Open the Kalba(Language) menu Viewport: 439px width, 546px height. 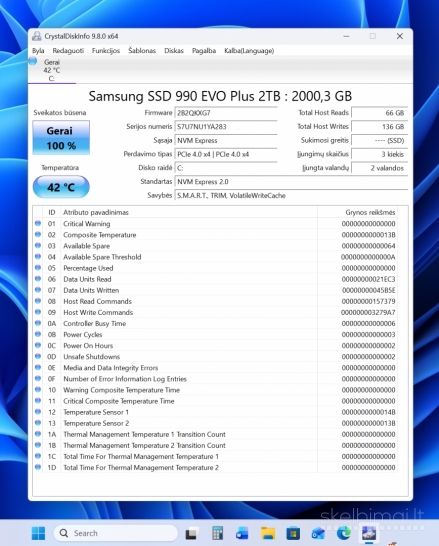[x=249, y=51]
